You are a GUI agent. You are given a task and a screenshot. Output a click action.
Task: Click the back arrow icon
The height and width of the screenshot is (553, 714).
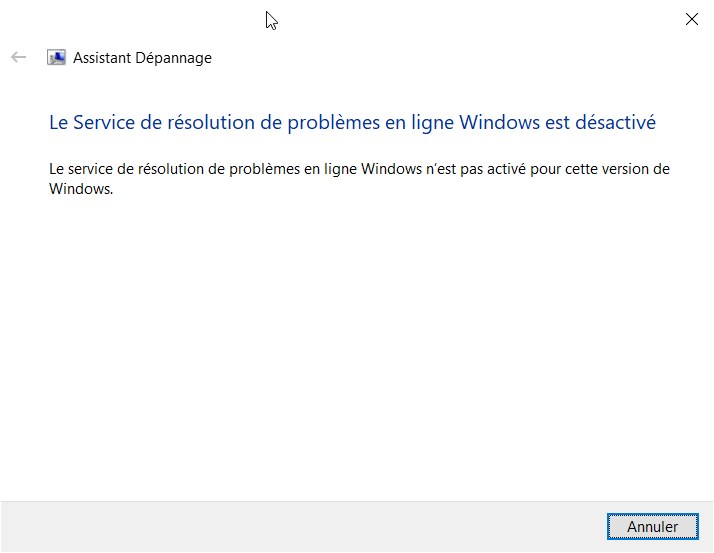click(x=19, y=57)
